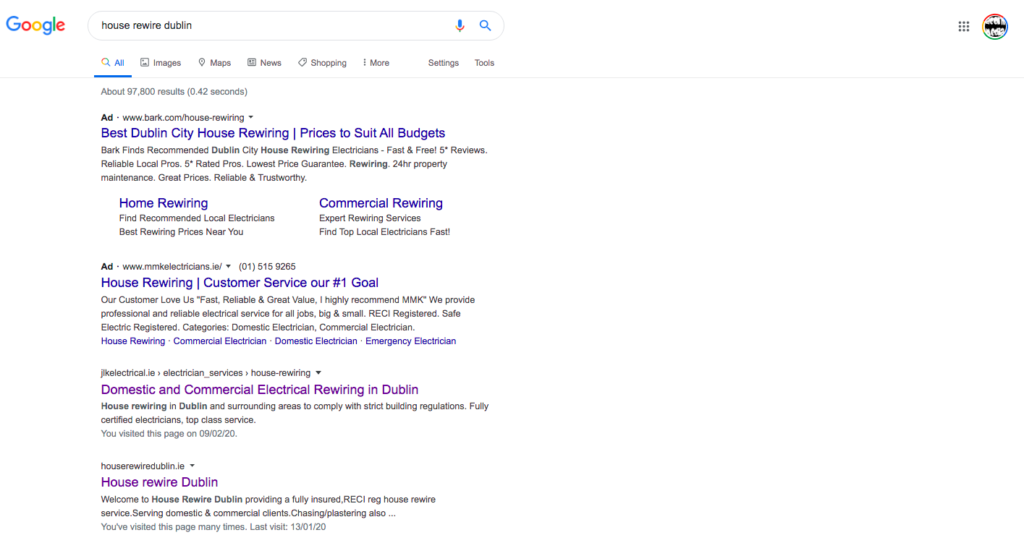
Task: Open Emergency Electrician sitelink
Action: (411, 341)
